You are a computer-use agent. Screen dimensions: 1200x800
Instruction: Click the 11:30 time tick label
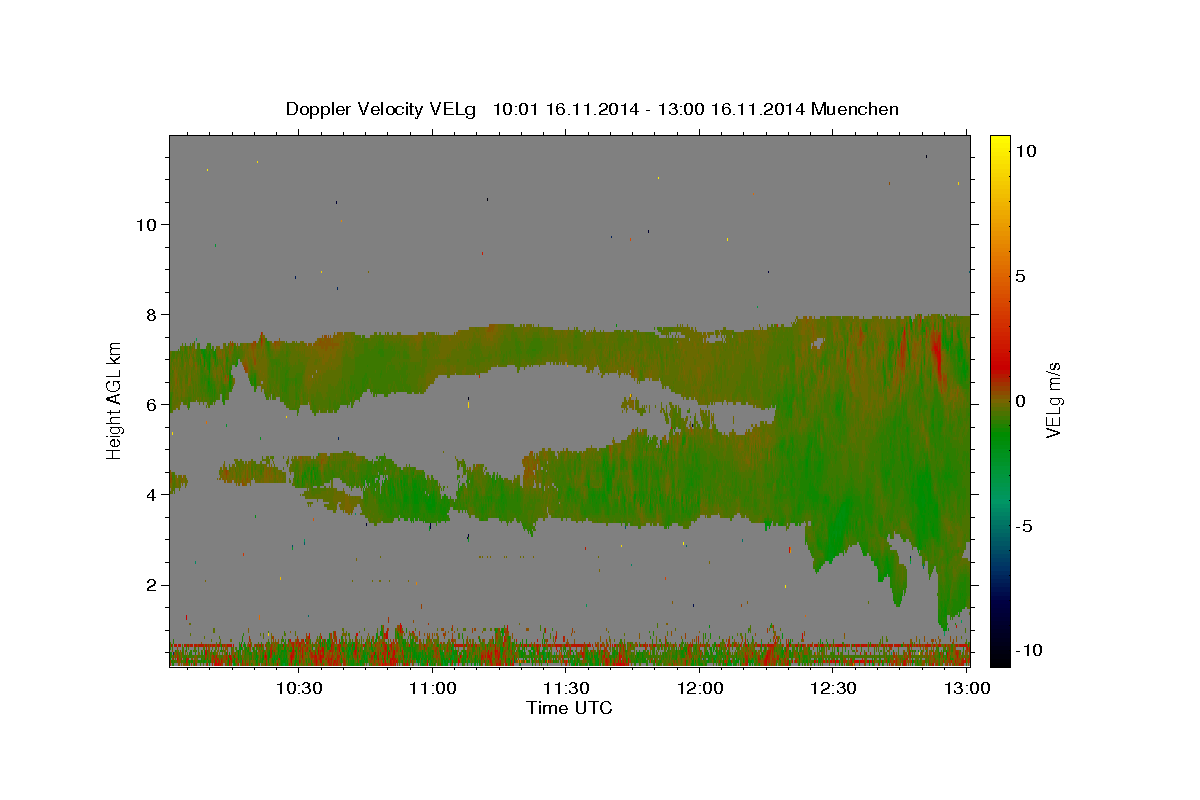click(566, 688)
